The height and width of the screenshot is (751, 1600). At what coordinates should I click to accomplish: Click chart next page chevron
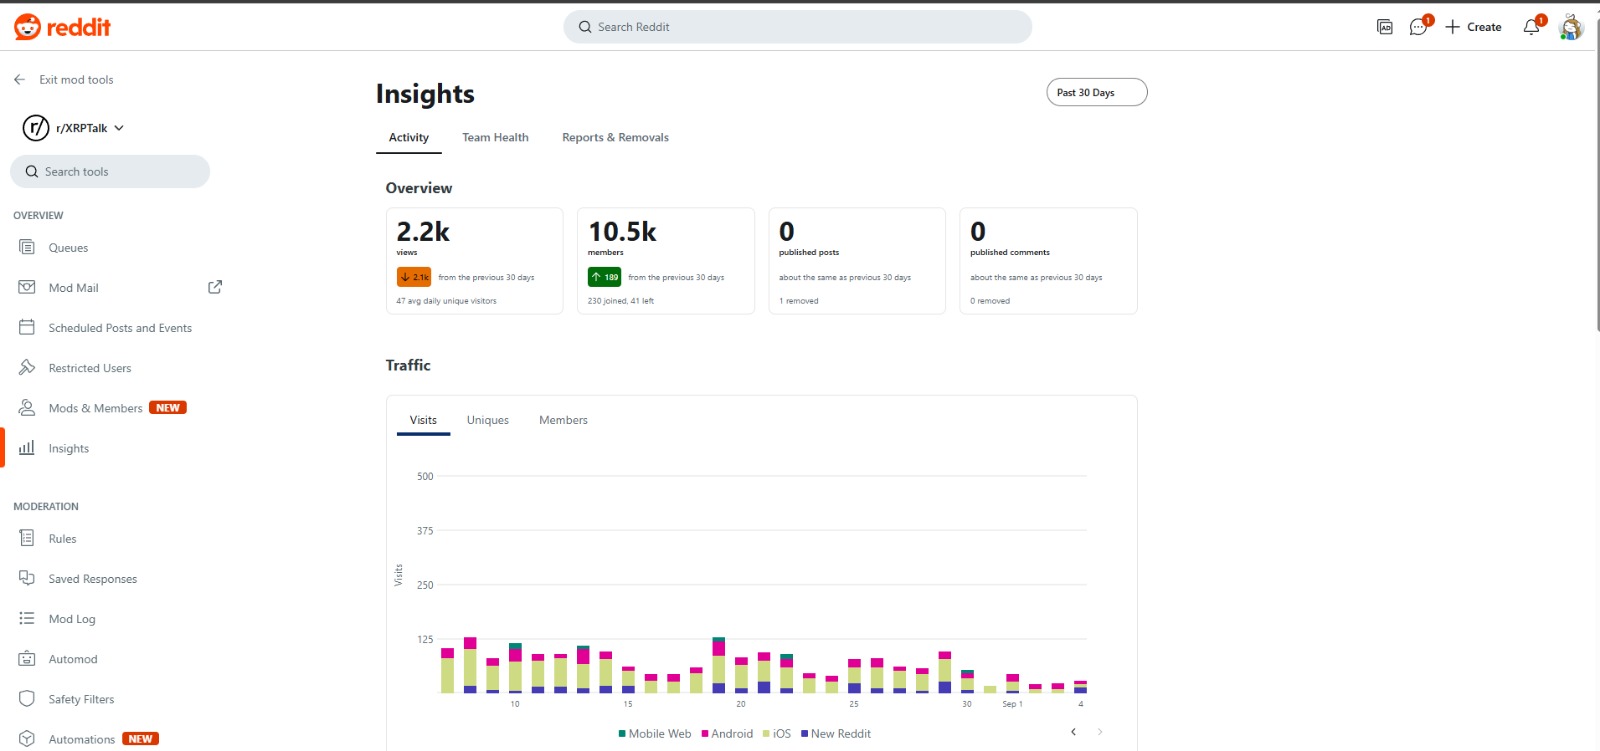tap(1100, 732)
